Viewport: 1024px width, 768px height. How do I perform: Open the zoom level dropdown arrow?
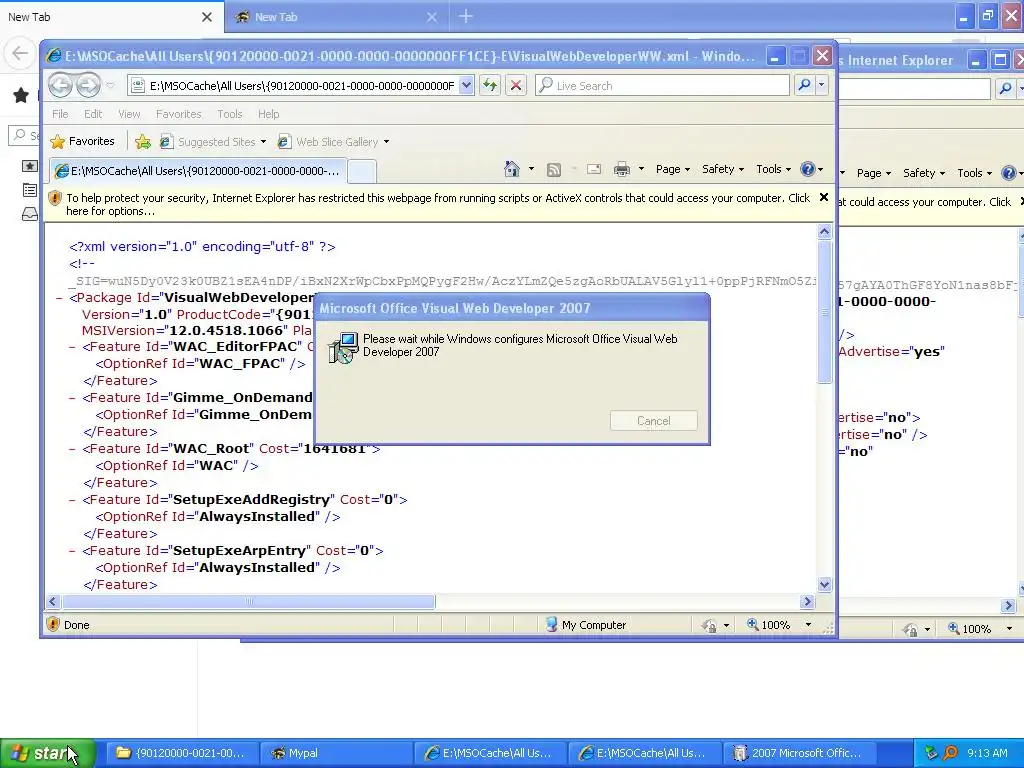[808, 624]
